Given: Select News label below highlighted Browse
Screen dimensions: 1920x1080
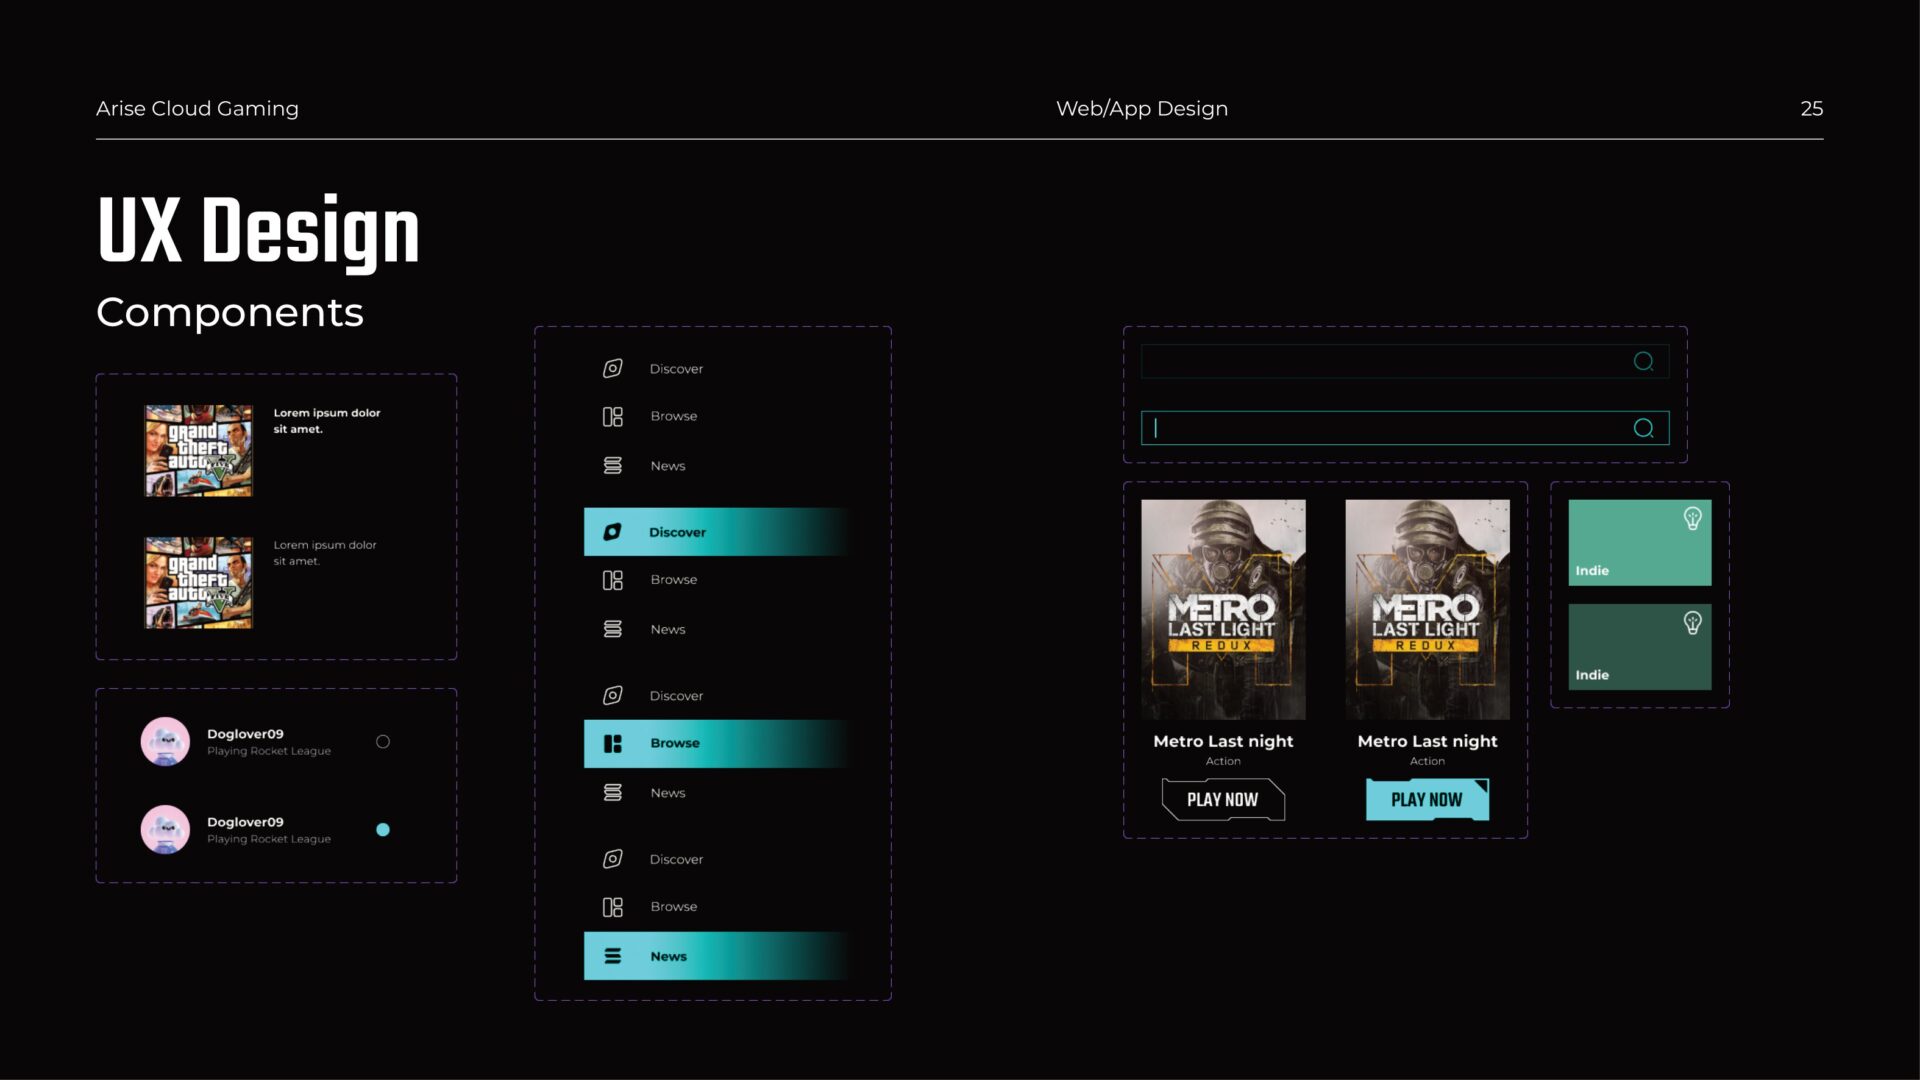Looking at the screenshot, I should (668, 793).
